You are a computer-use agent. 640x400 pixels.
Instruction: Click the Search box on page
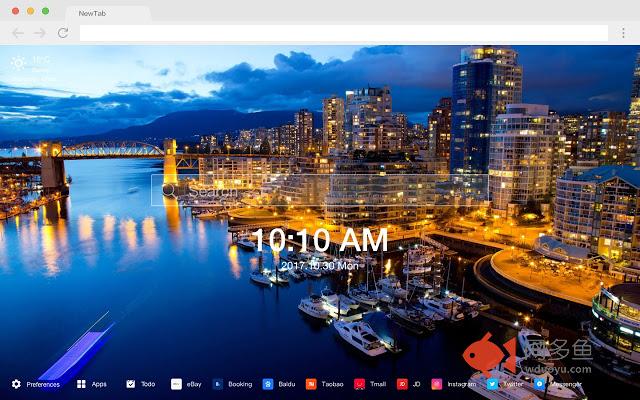[x=320, y=189]
